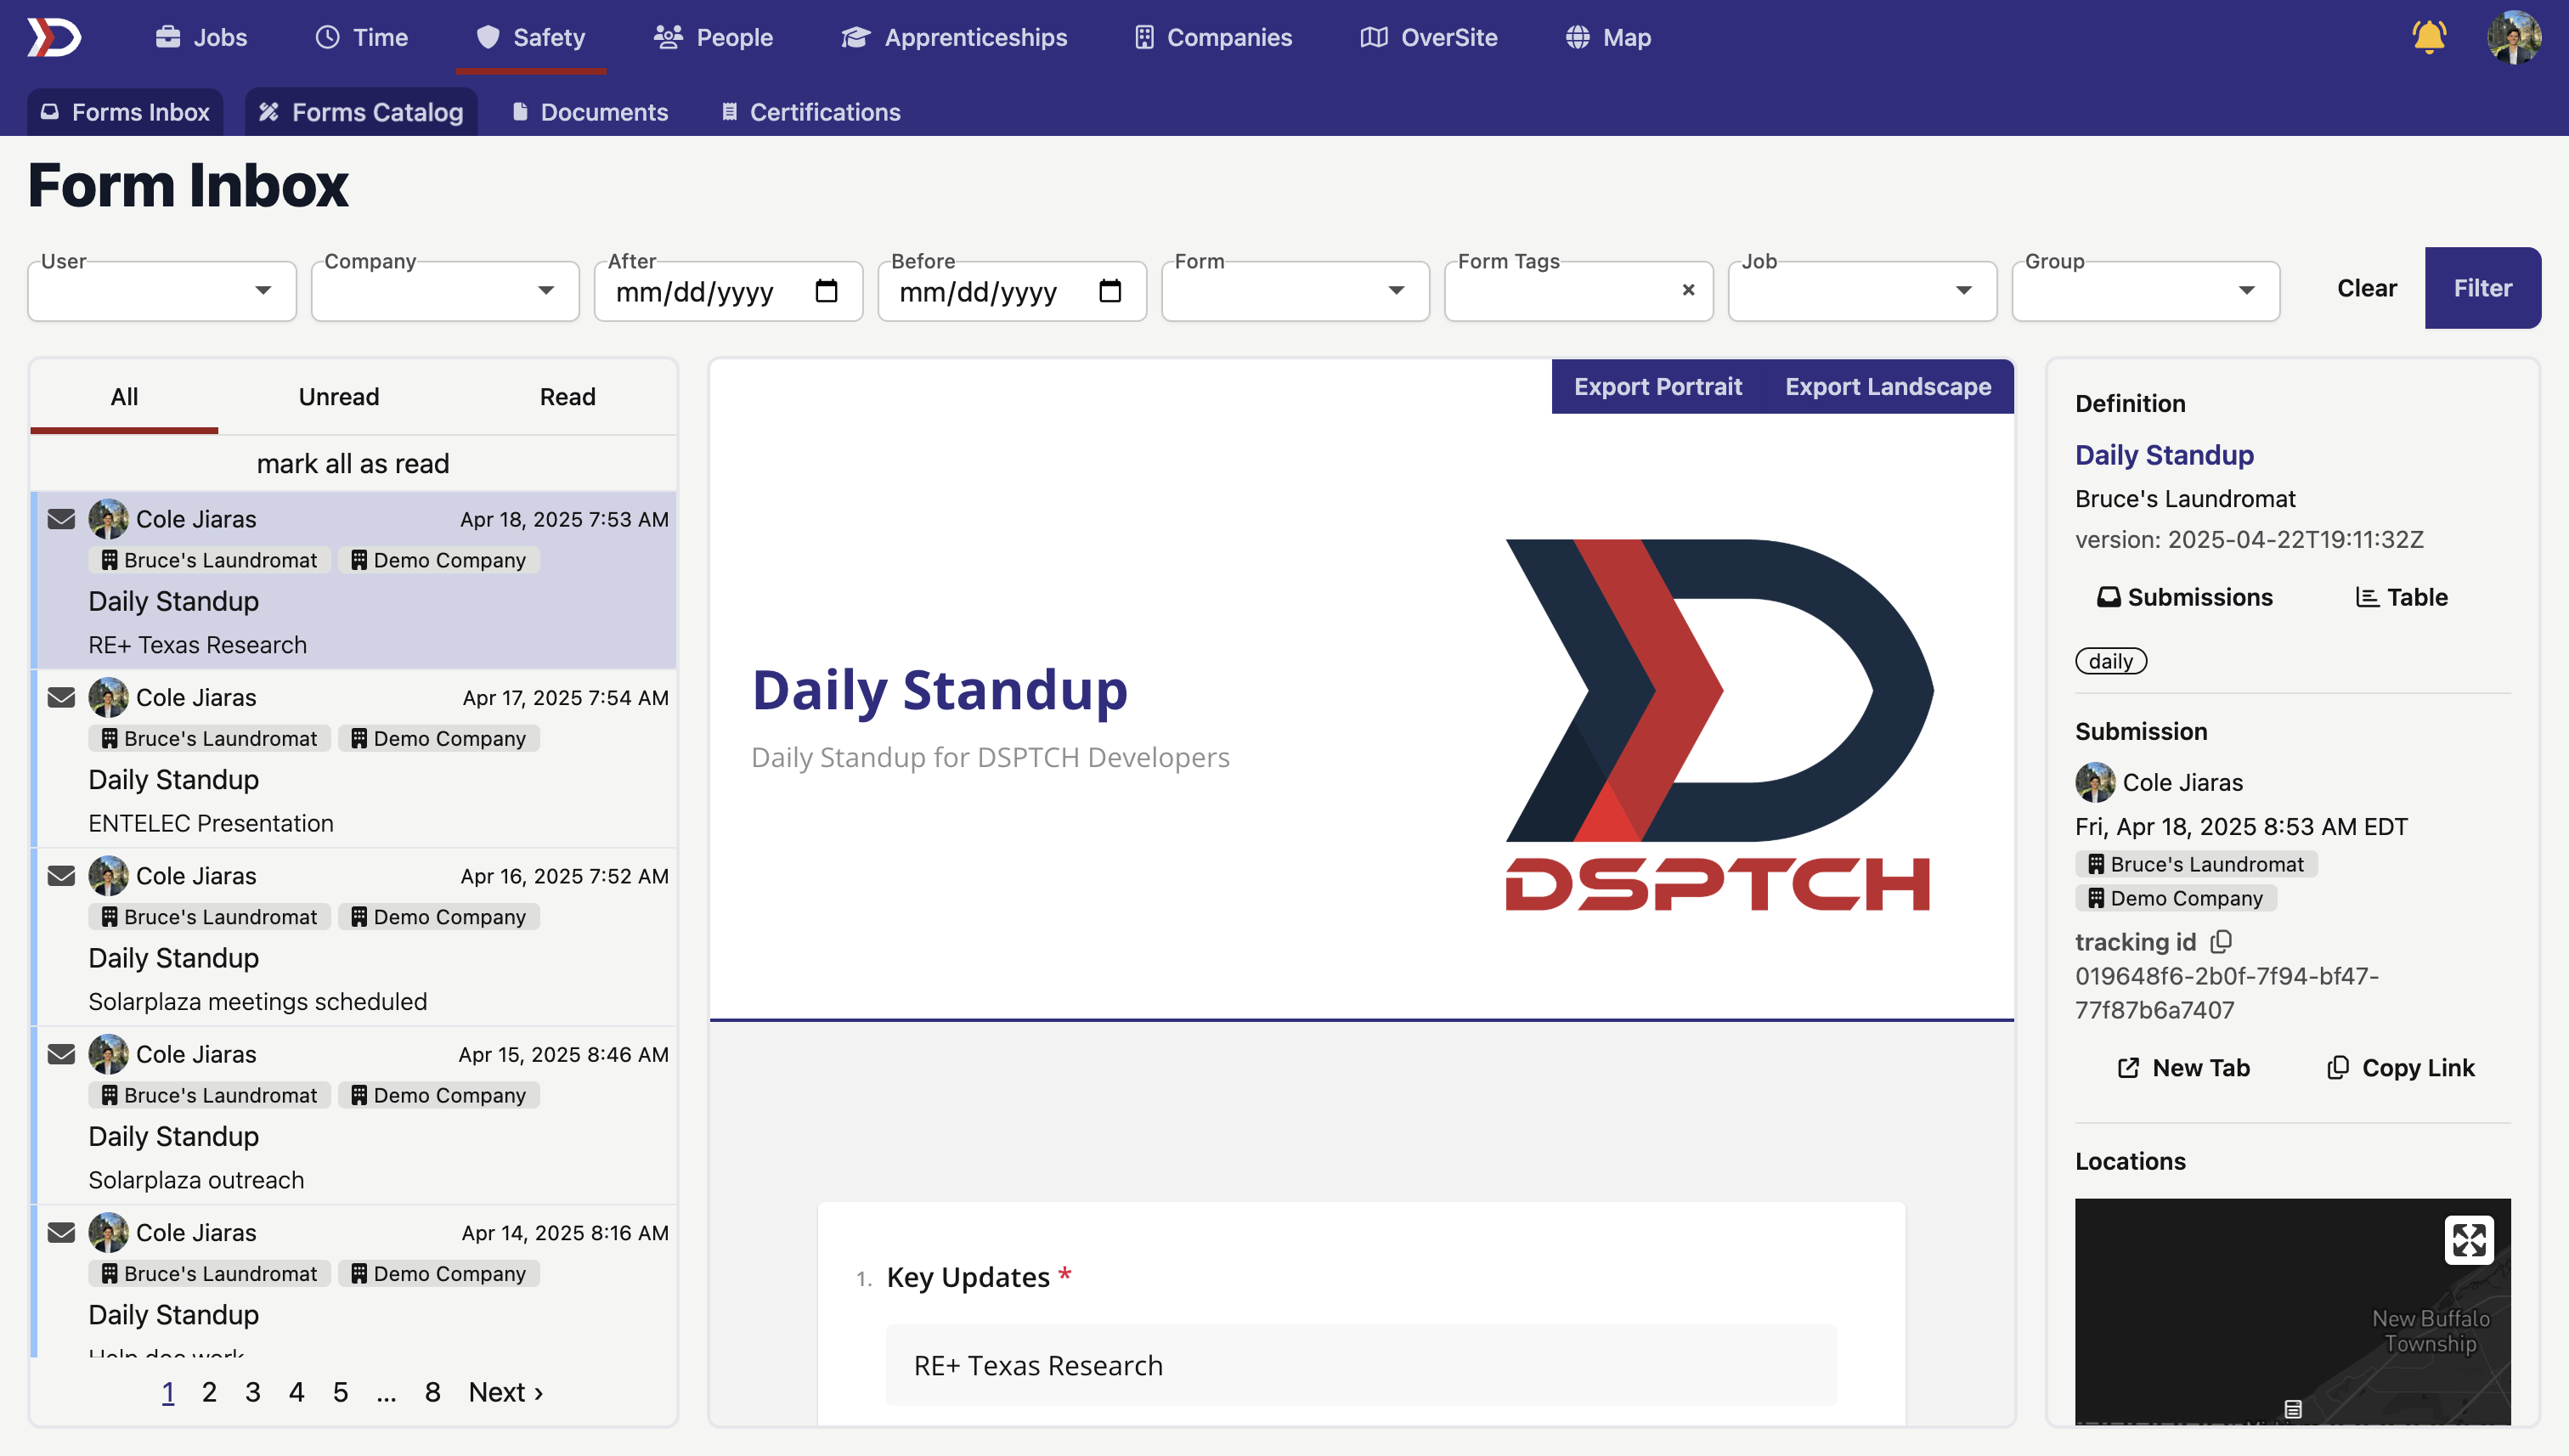Switch to the Documents tab

[x=590, y=112]
